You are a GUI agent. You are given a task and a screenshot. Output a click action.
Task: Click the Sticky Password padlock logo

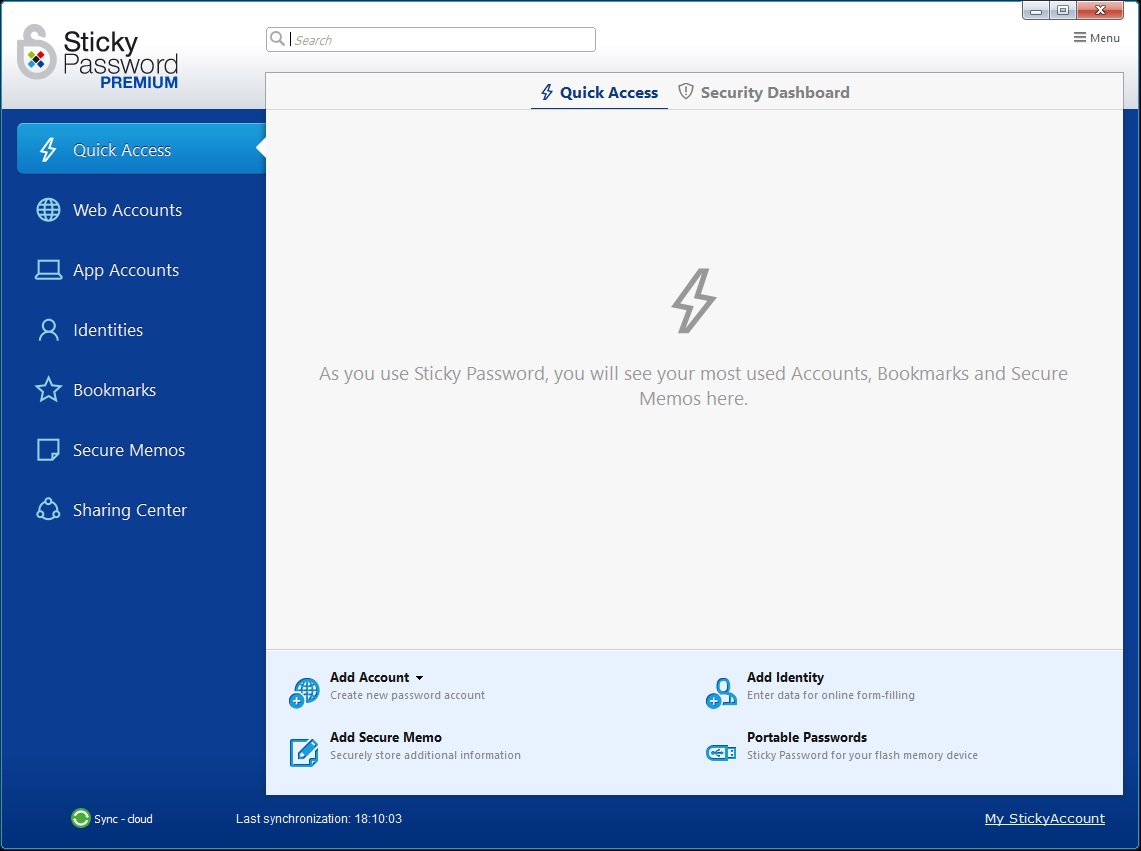36,52
